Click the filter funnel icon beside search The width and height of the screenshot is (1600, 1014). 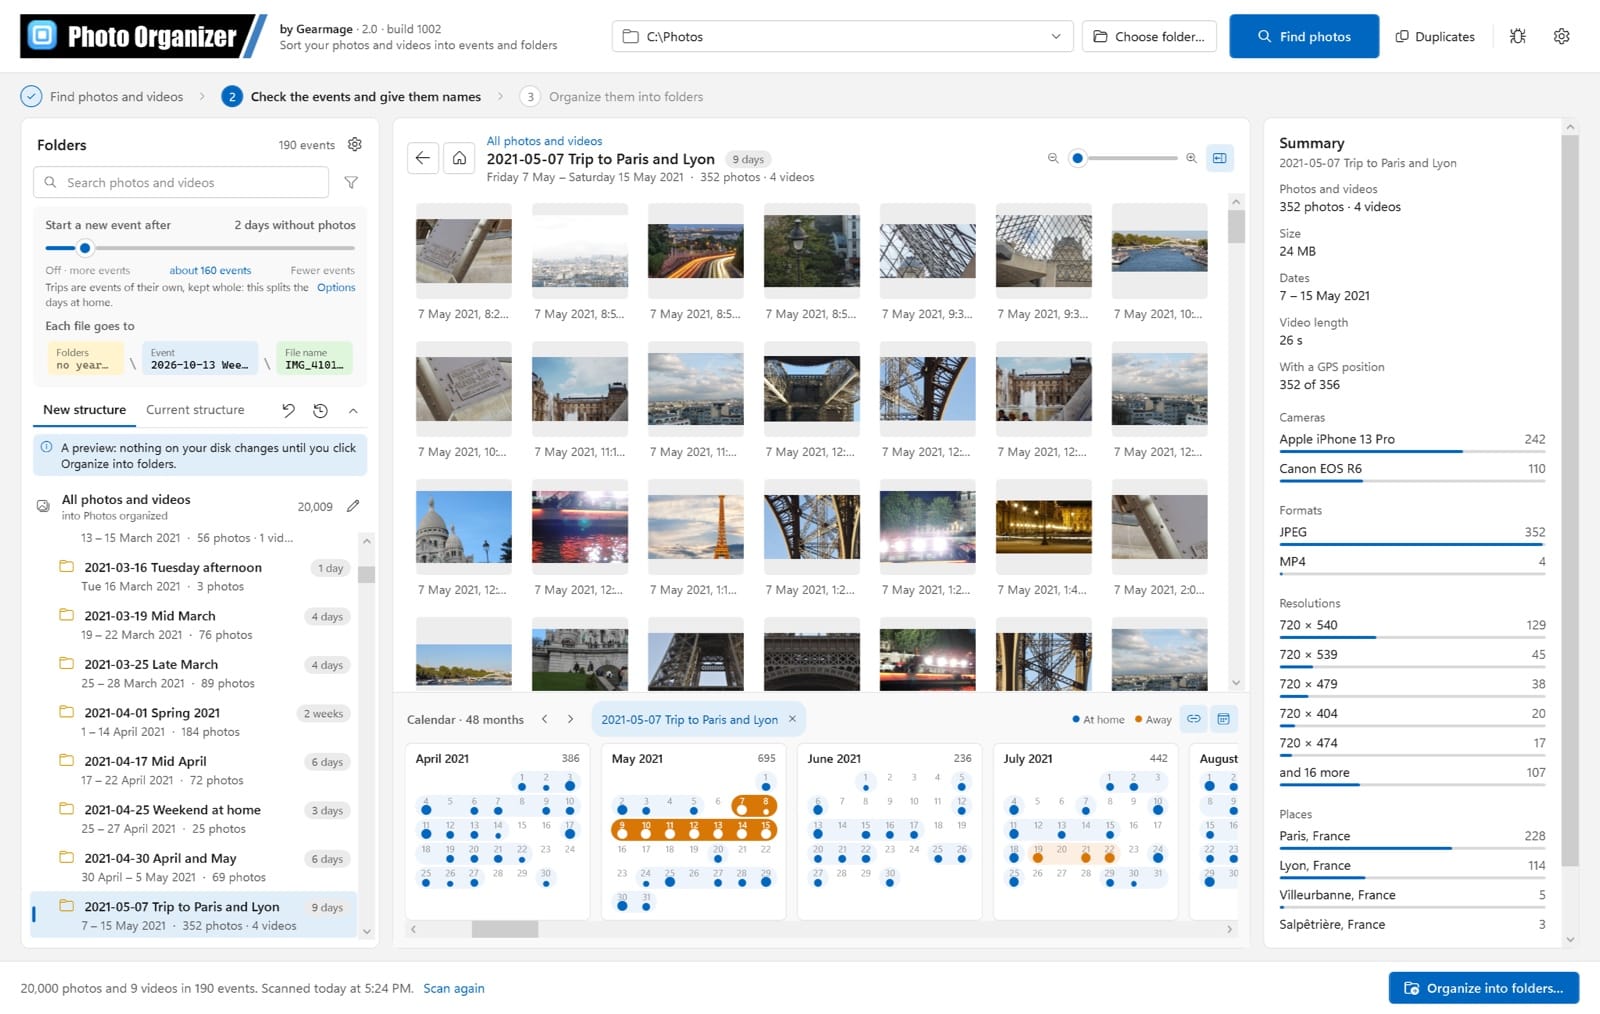click(351, 183)
